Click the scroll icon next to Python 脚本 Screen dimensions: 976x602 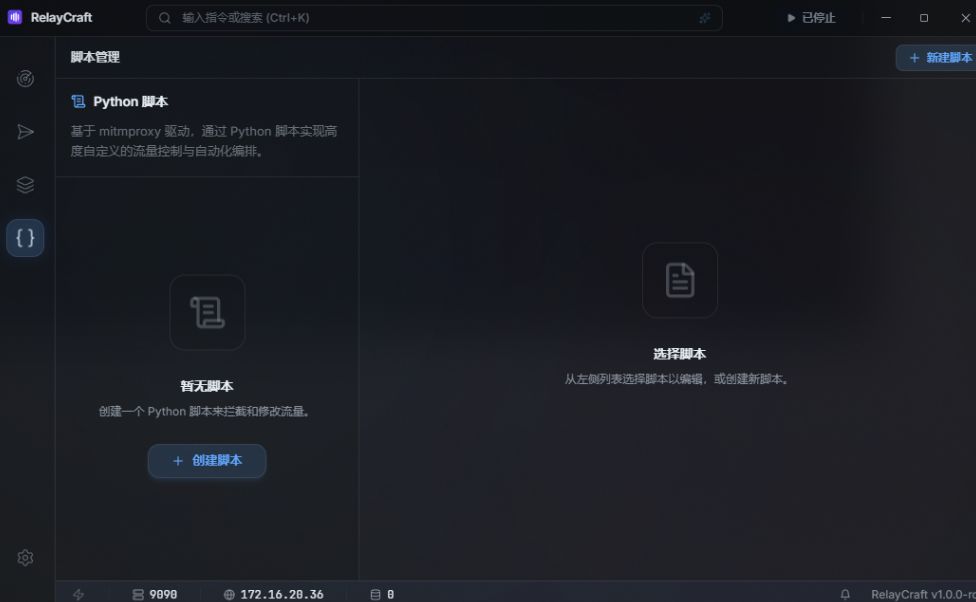78,101
